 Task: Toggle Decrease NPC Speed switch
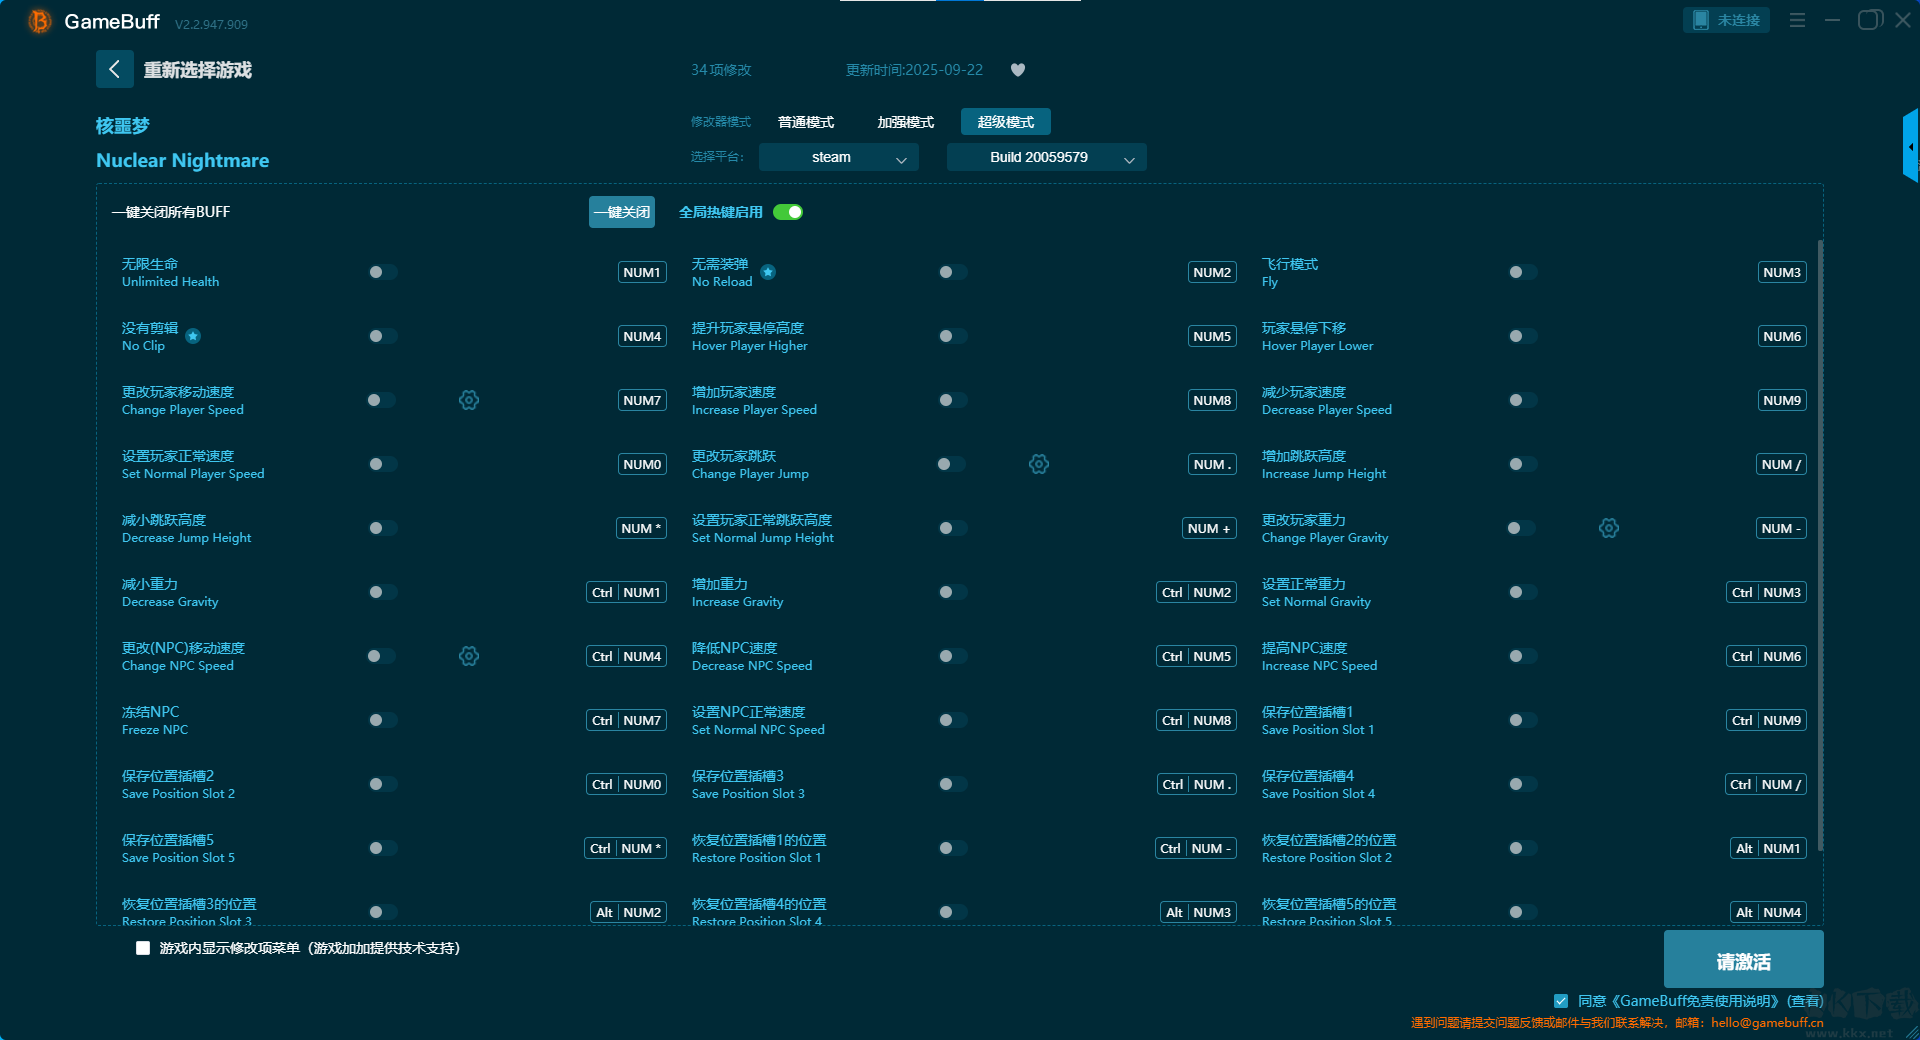[x=952, y=656]
